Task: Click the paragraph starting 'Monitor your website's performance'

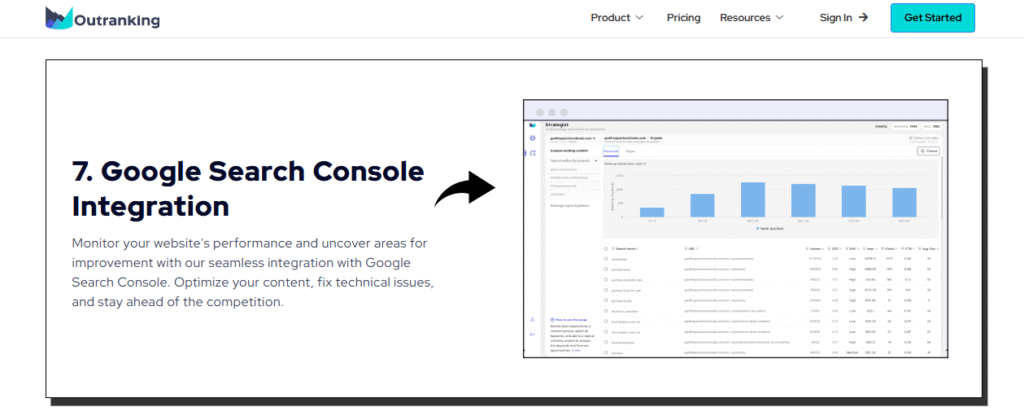Action: 253,272
